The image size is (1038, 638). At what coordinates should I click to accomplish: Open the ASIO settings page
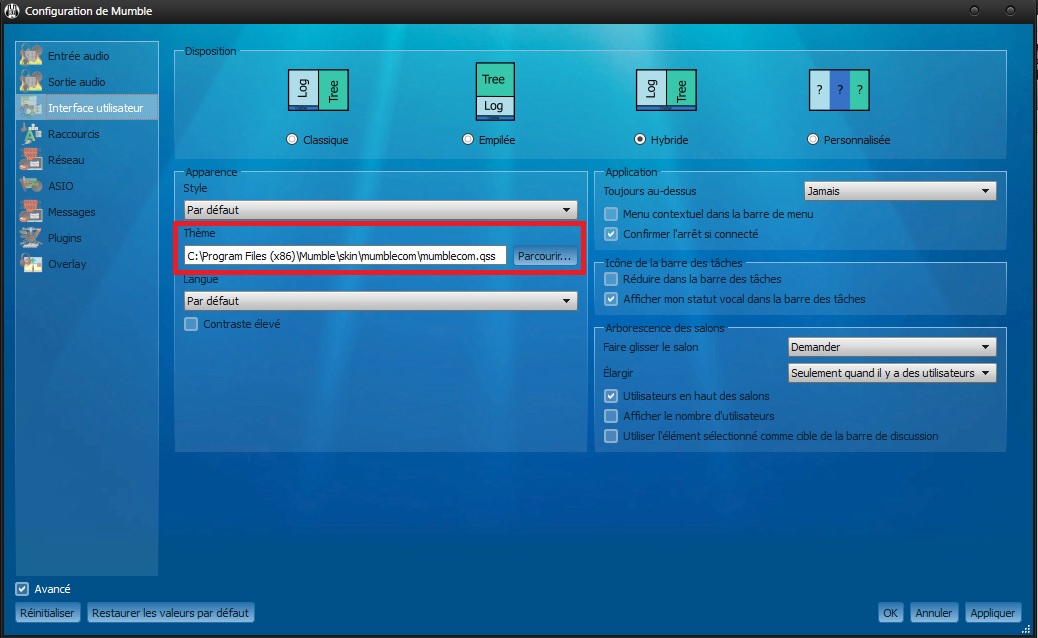click(x=87, y=186)
